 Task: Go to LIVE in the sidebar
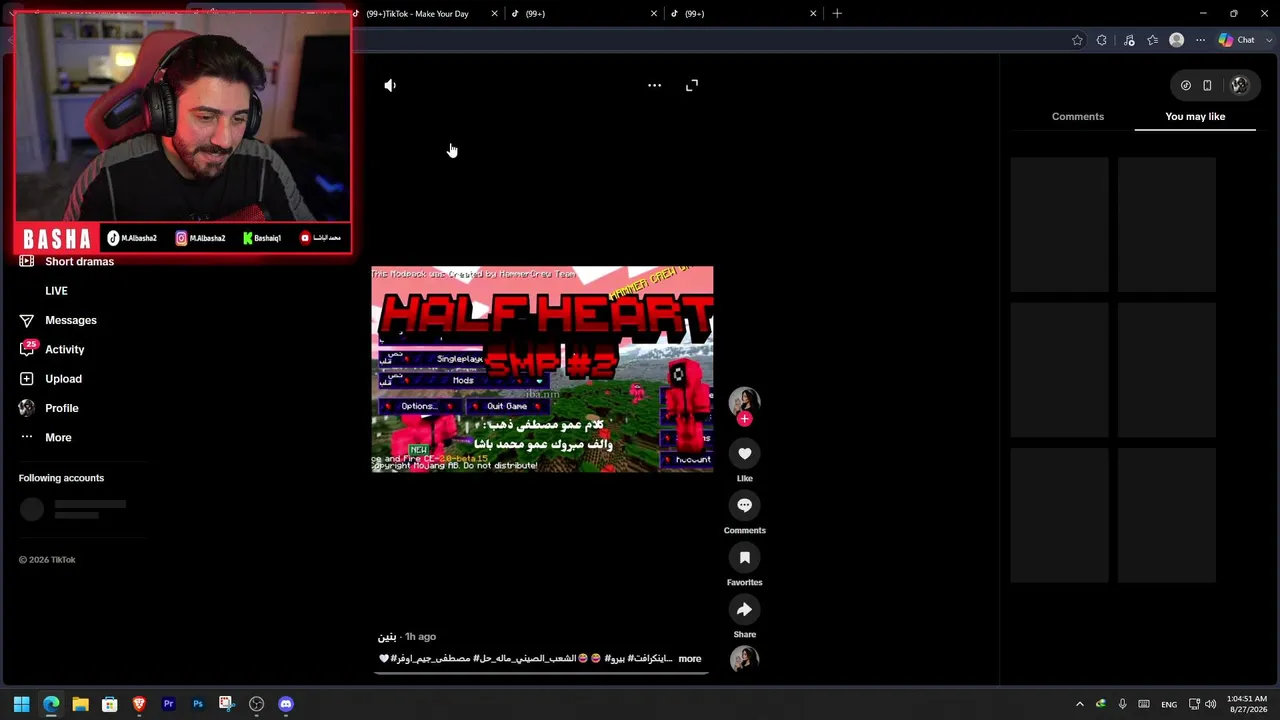coord(56,291)
